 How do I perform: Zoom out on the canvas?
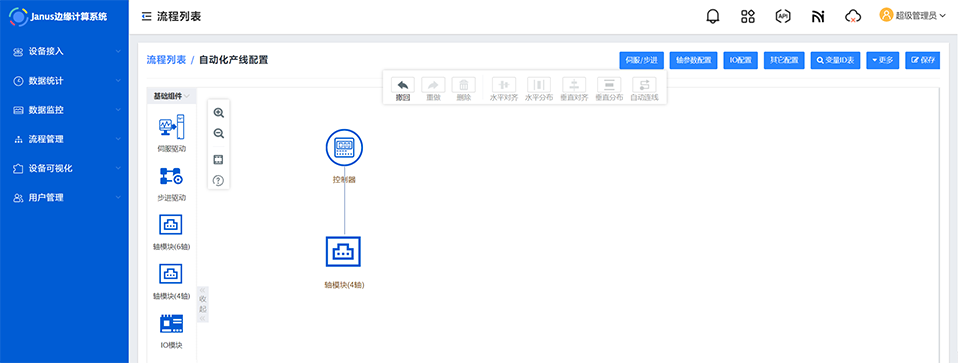(x=219, y=134)
